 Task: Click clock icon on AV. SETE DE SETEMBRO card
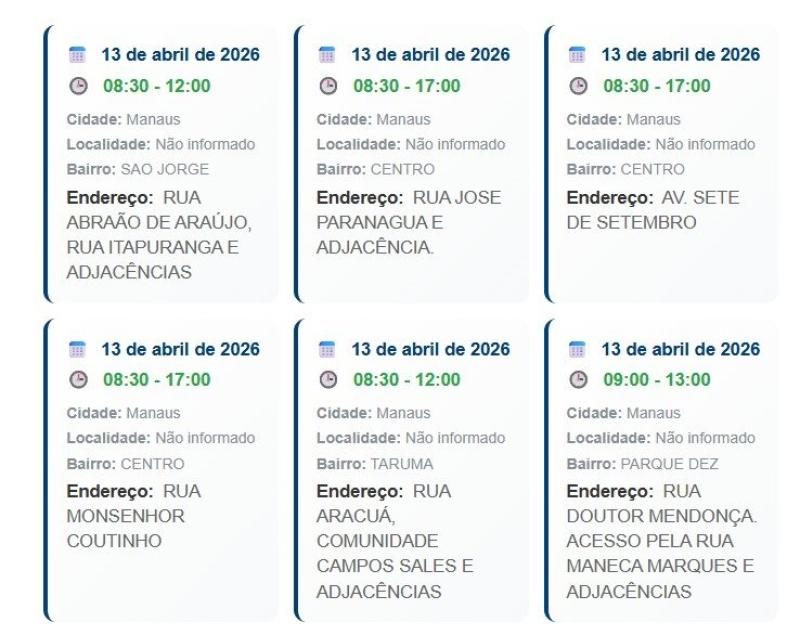coord(576,86)
